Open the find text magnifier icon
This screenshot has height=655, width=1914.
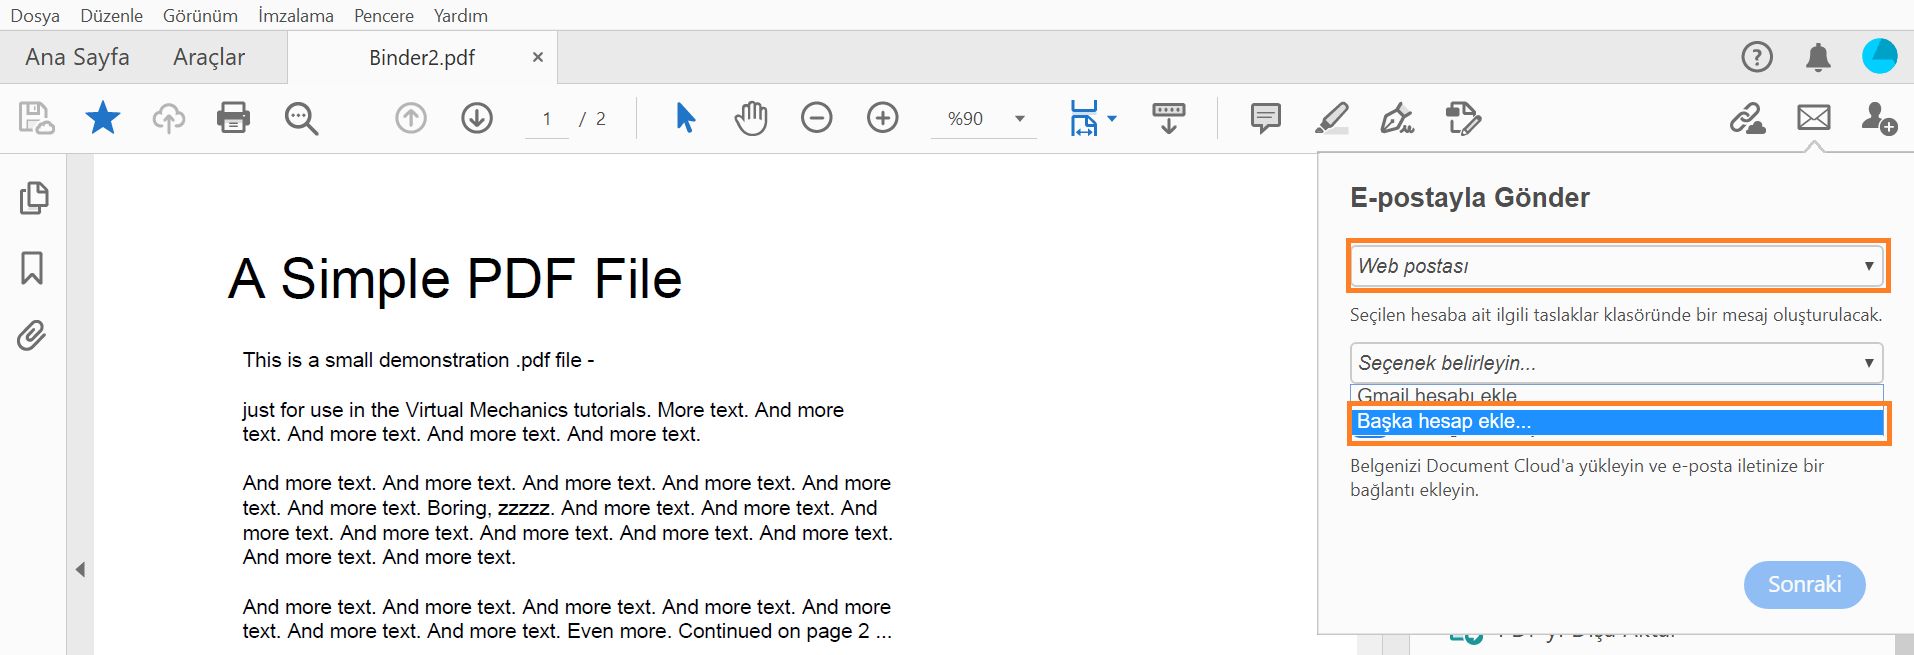tap(301, 118)
